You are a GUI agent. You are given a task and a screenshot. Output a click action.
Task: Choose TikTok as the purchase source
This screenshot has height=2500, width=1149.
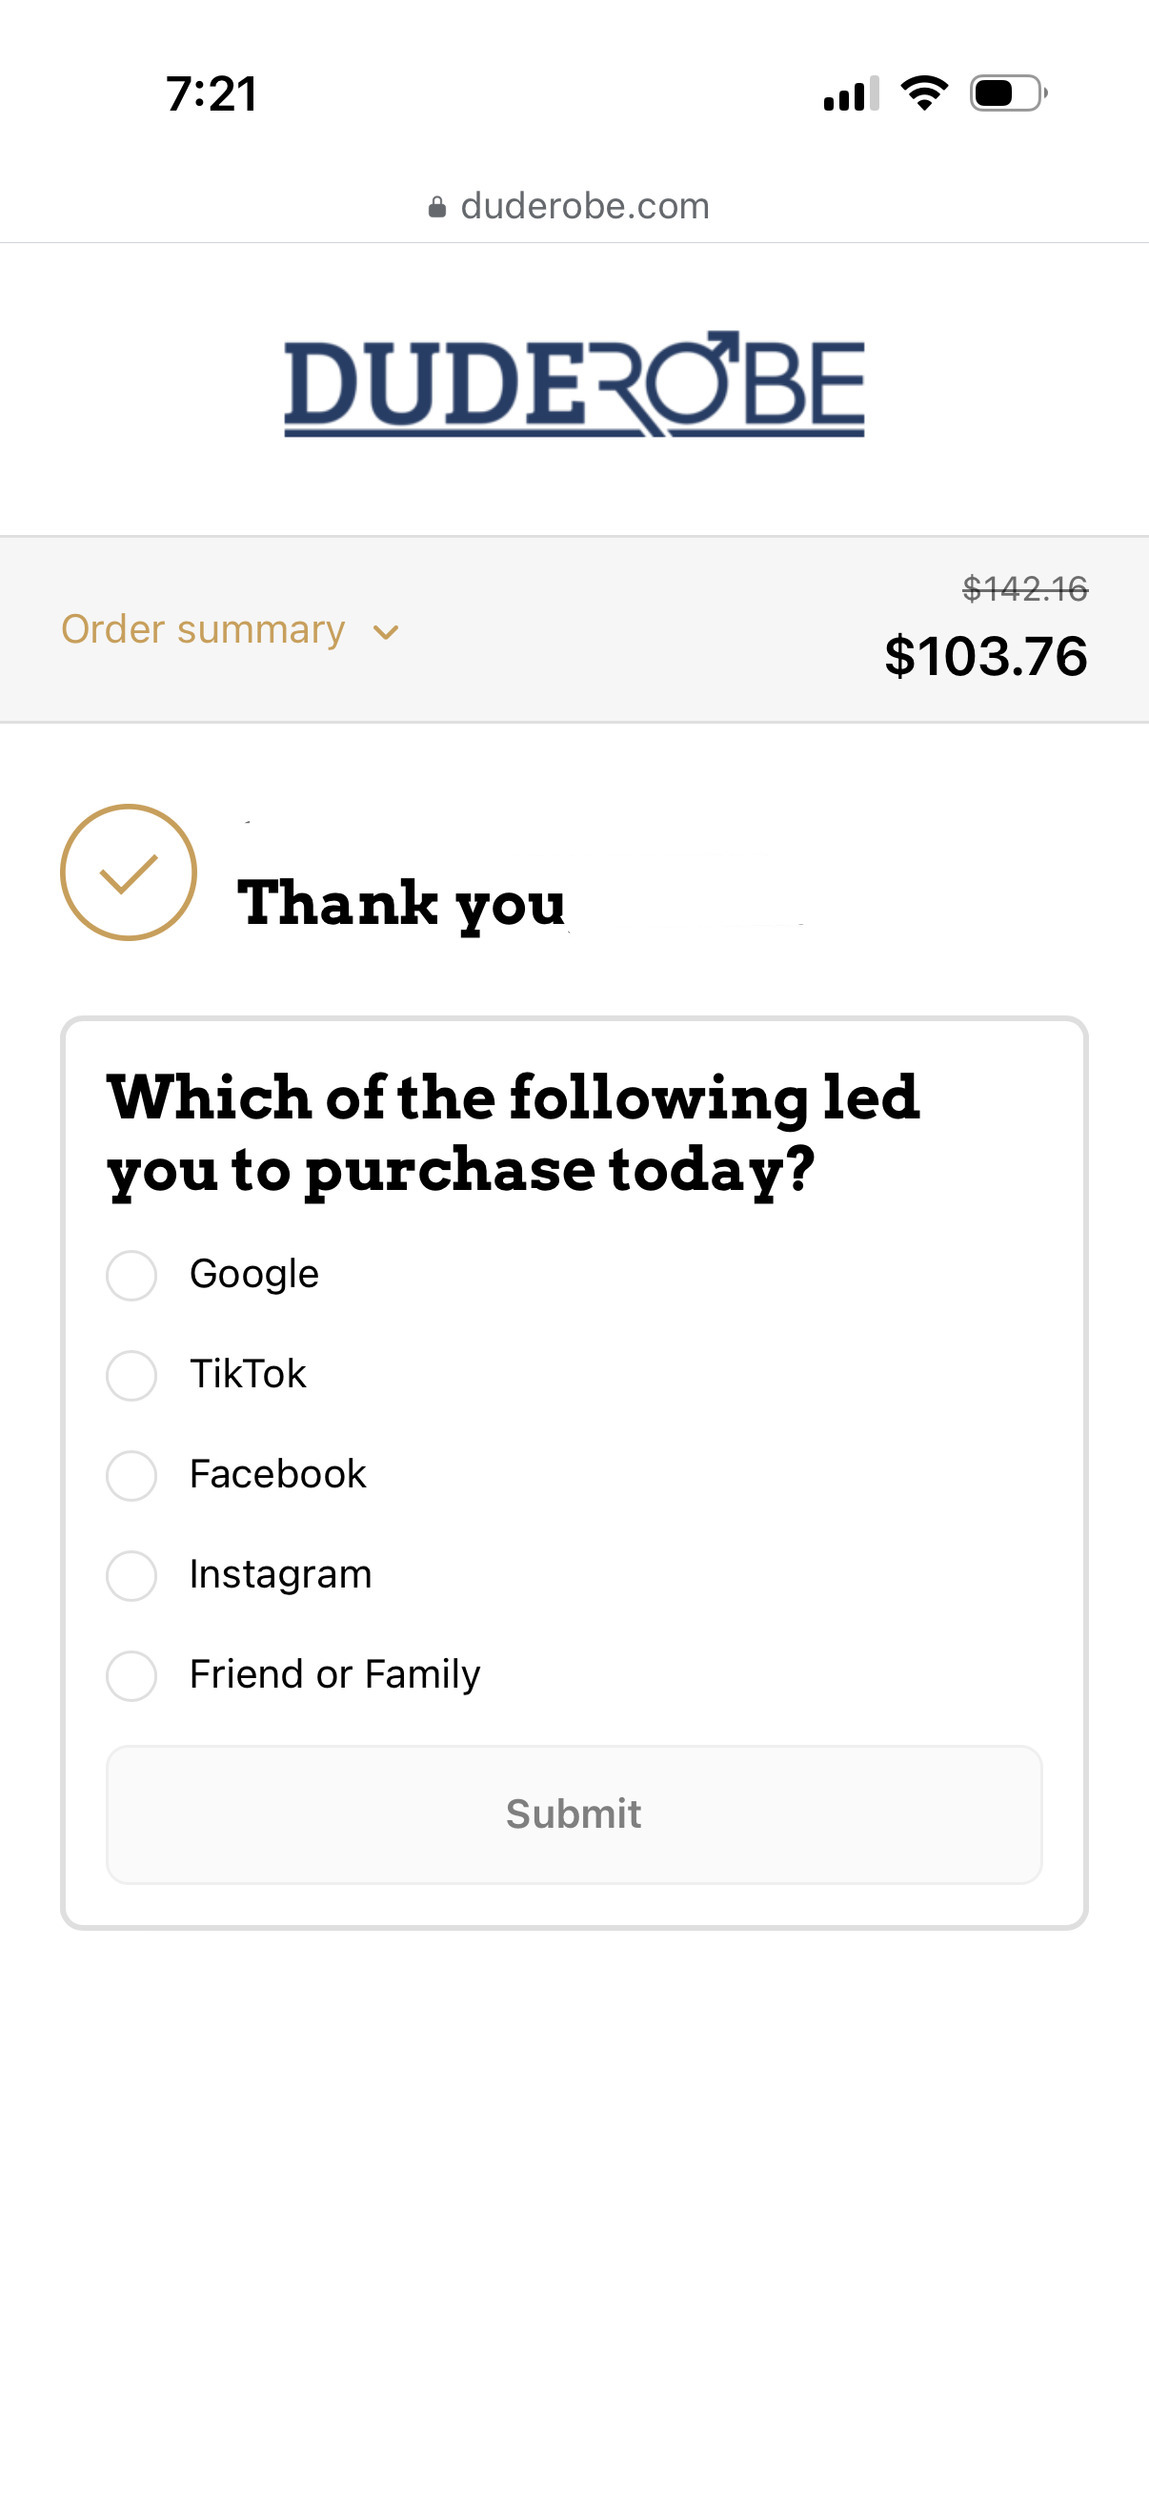[x=132, y=1375]
